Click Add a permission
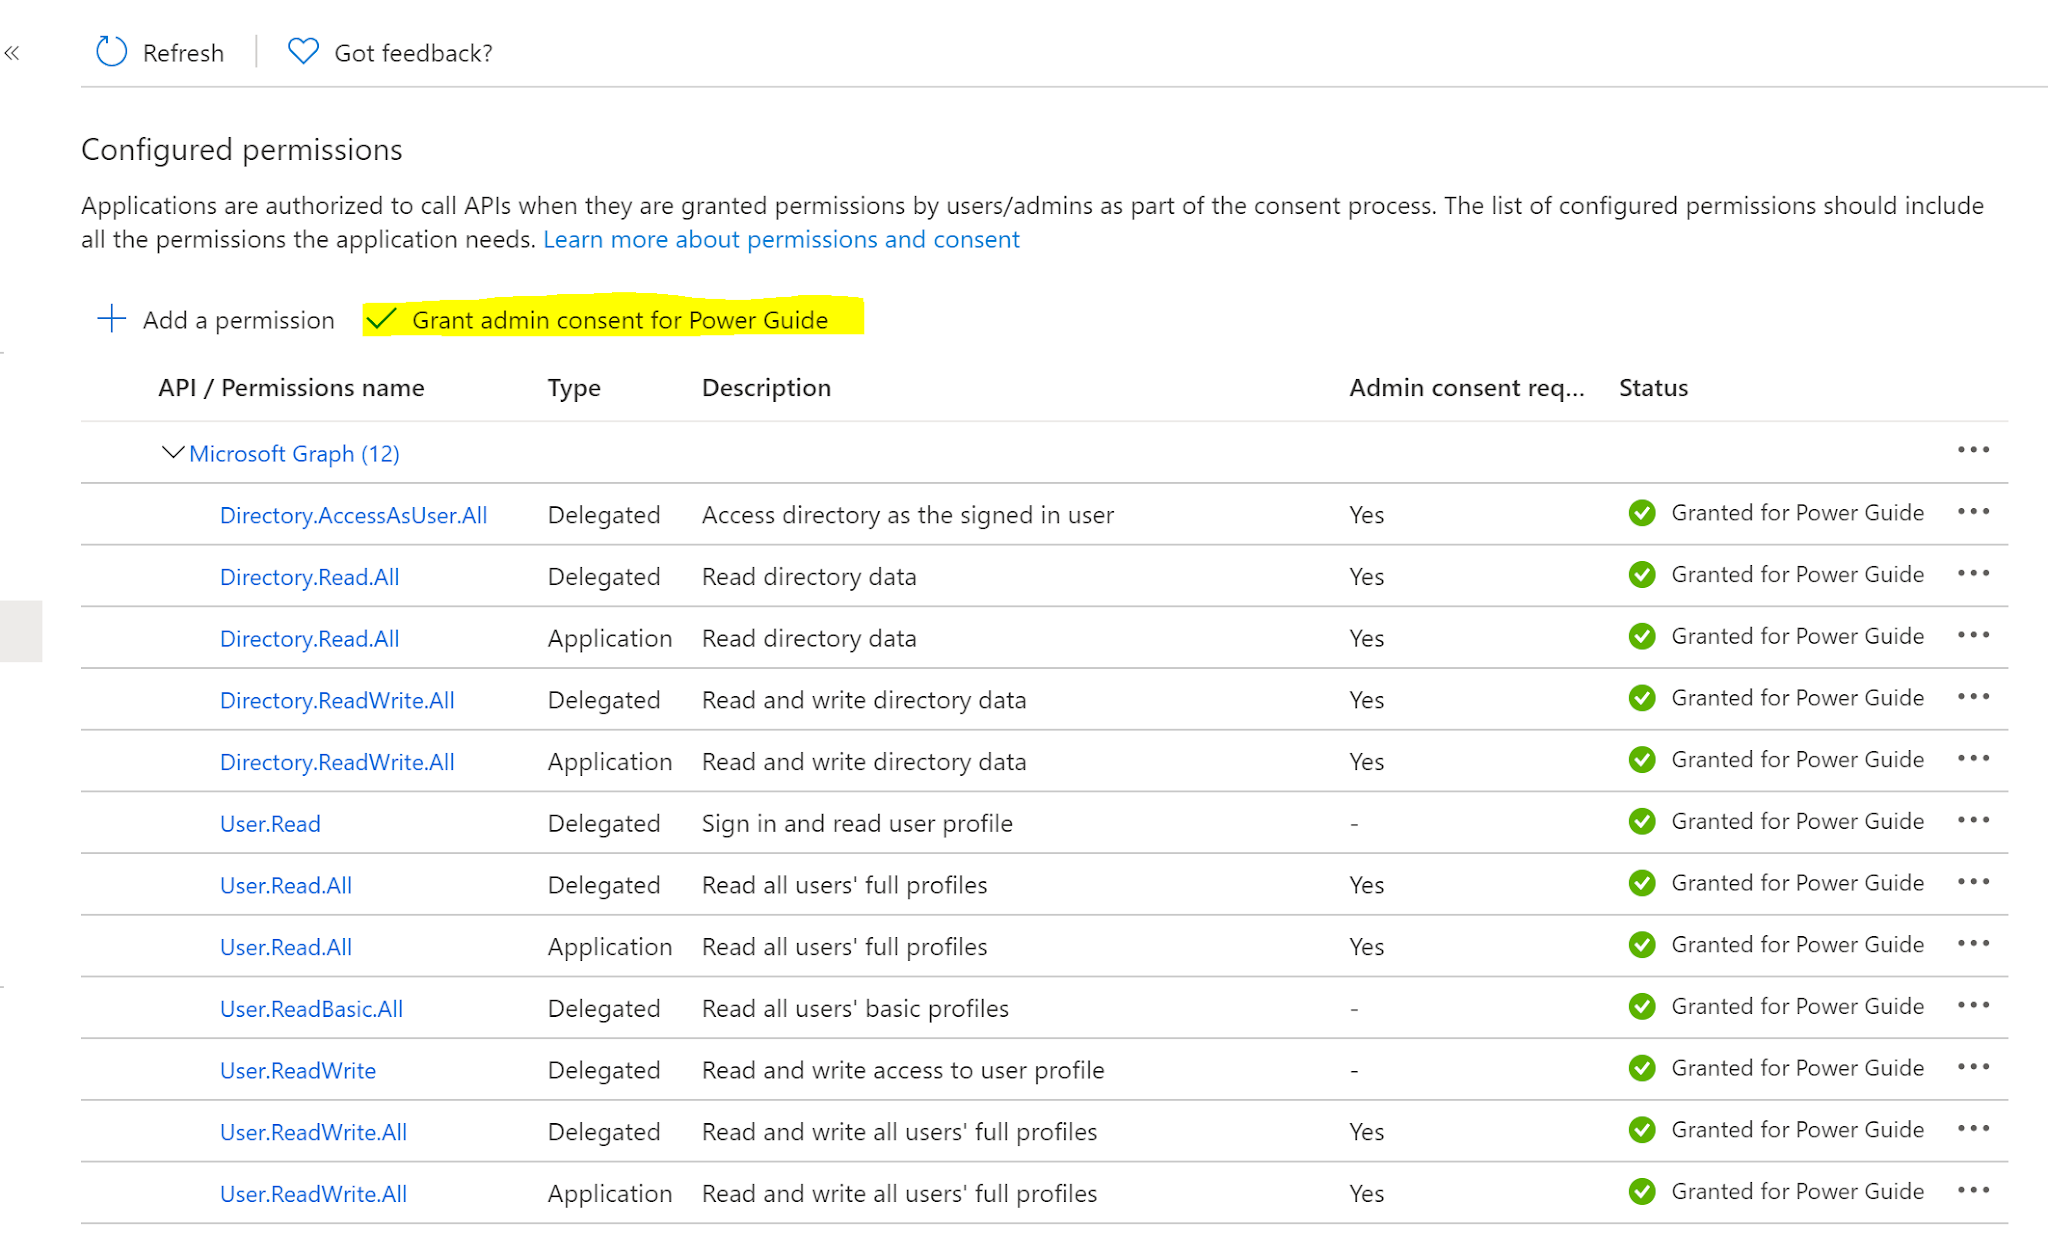The height and width of the screenshot is (1257, 2048). tap(237, 319)
